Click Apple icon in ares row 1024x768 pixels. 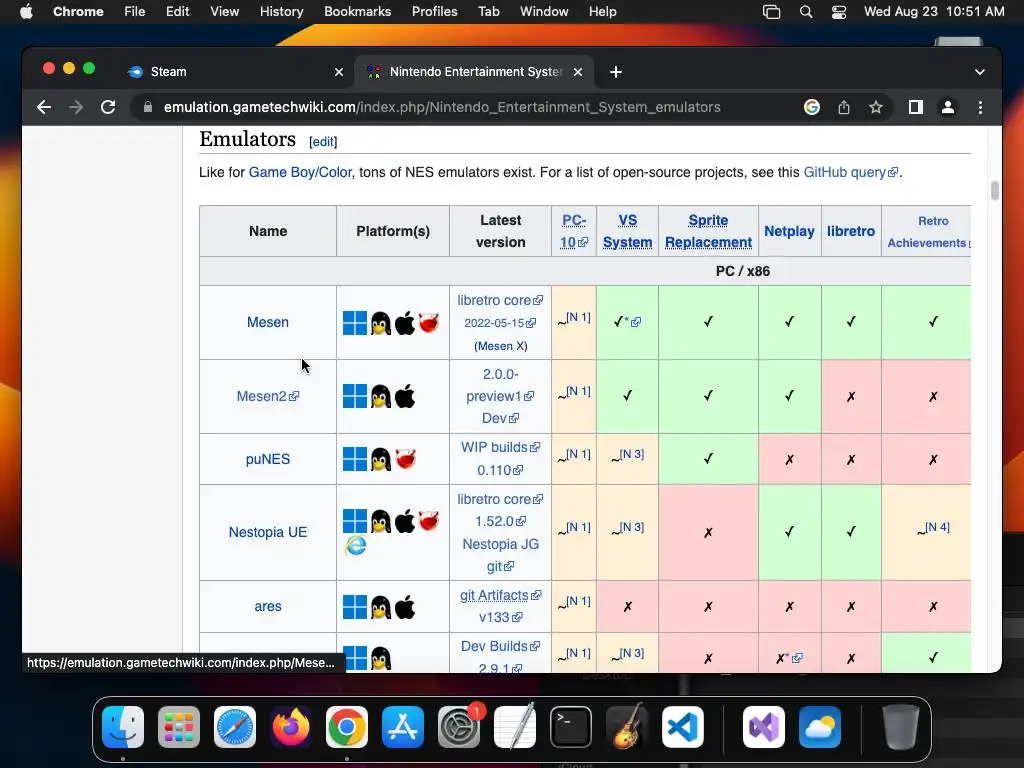pyautogui.click(x=405, y=607)
